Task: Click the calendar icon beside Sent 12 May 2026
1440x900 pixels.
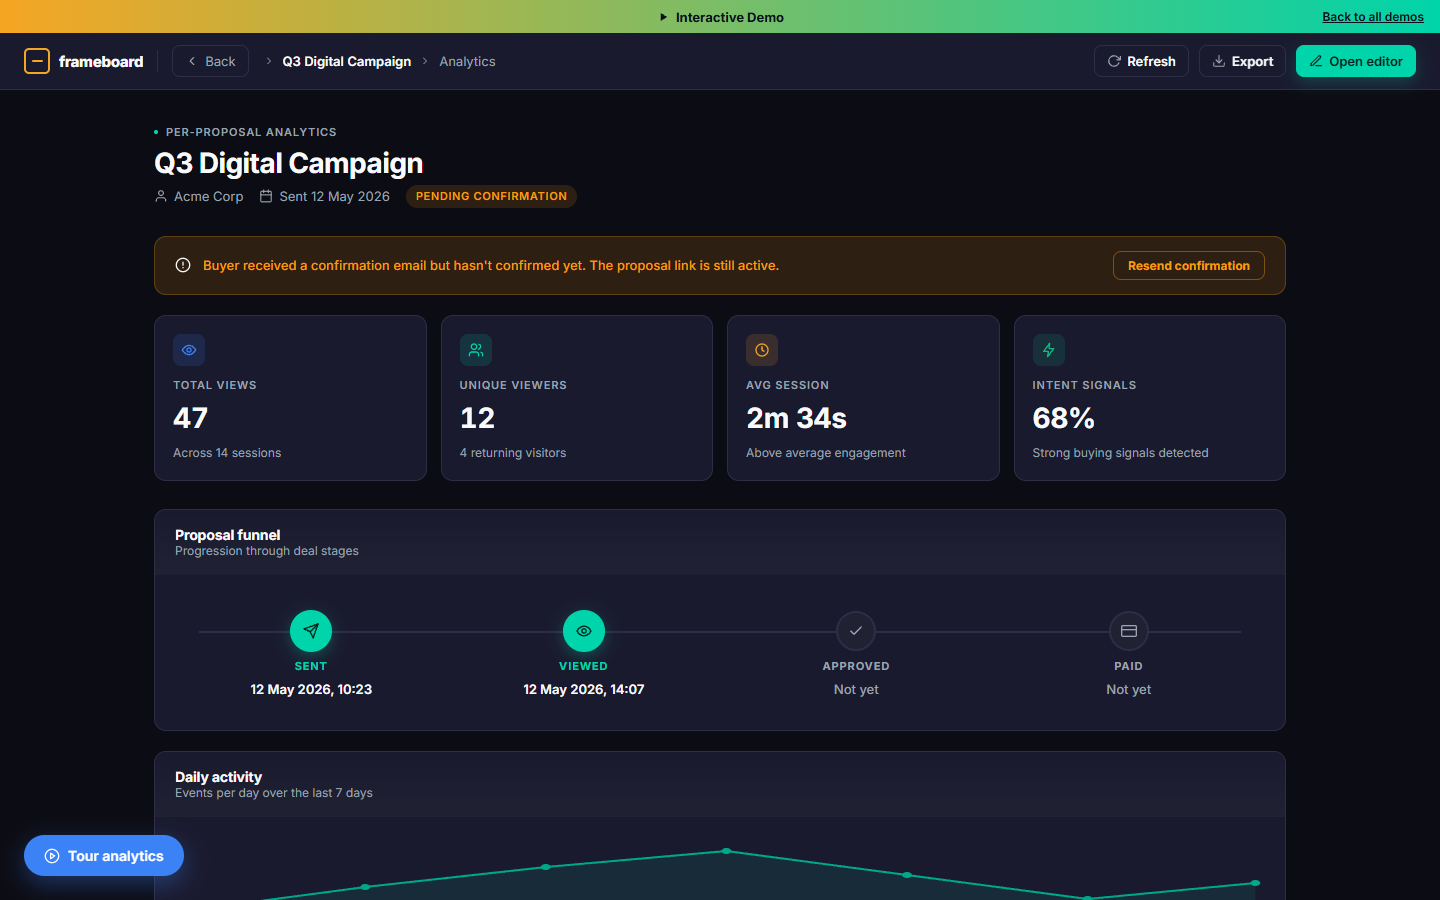Action: (266, 196)
